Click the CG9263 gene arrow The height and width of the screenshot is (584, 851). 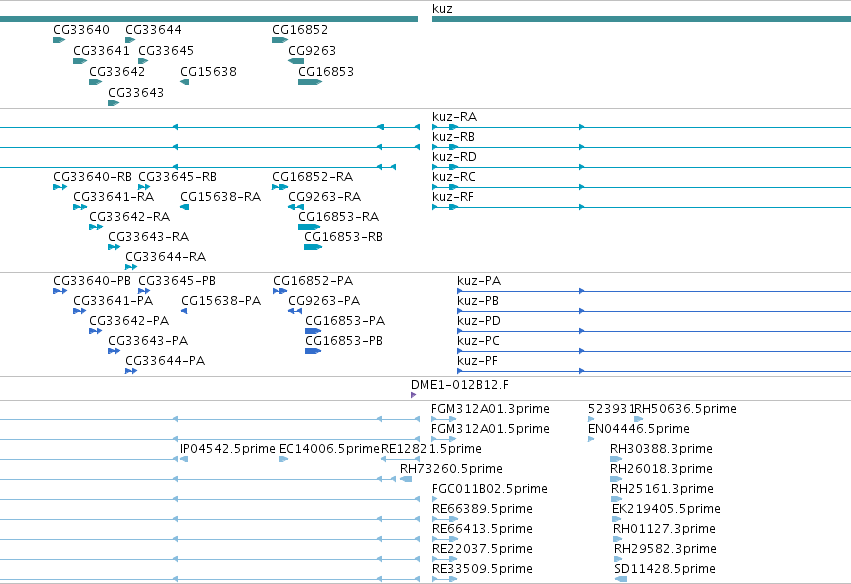pos(296,61)
